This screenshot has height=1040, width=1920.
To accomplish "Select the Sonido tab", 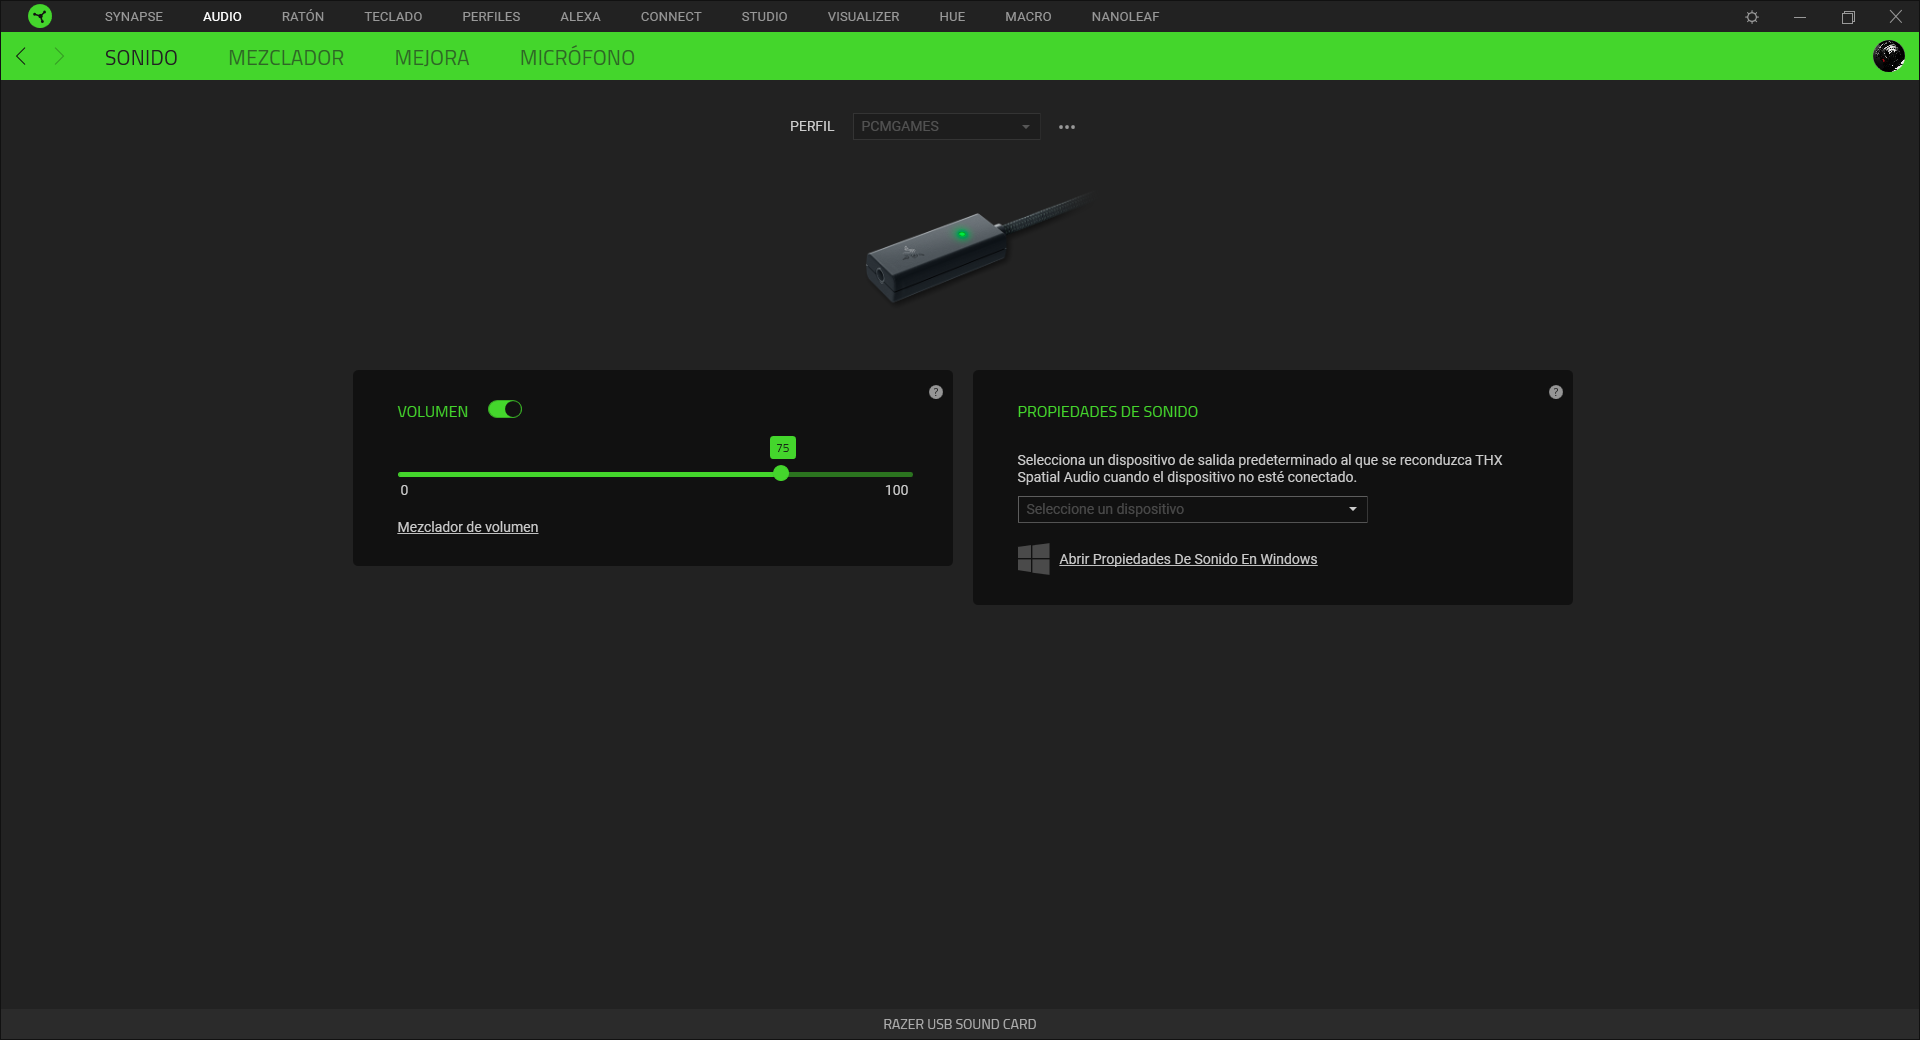I will click(141, 58).
